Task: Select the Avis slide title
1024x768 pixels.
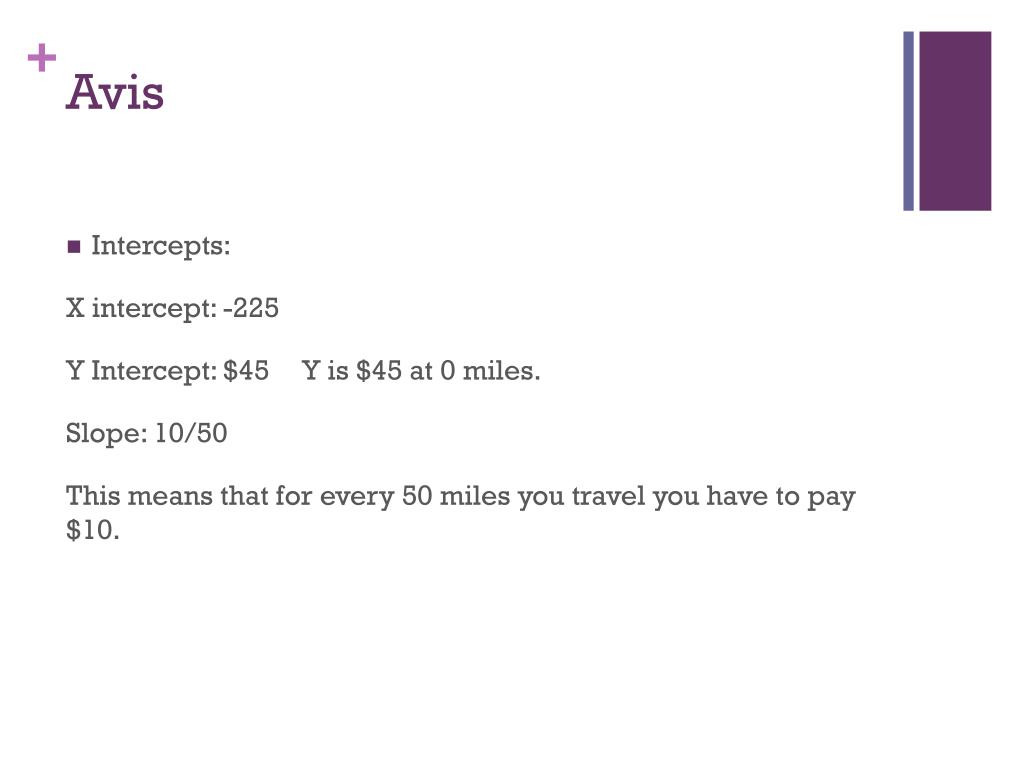Action: point(115,94)
